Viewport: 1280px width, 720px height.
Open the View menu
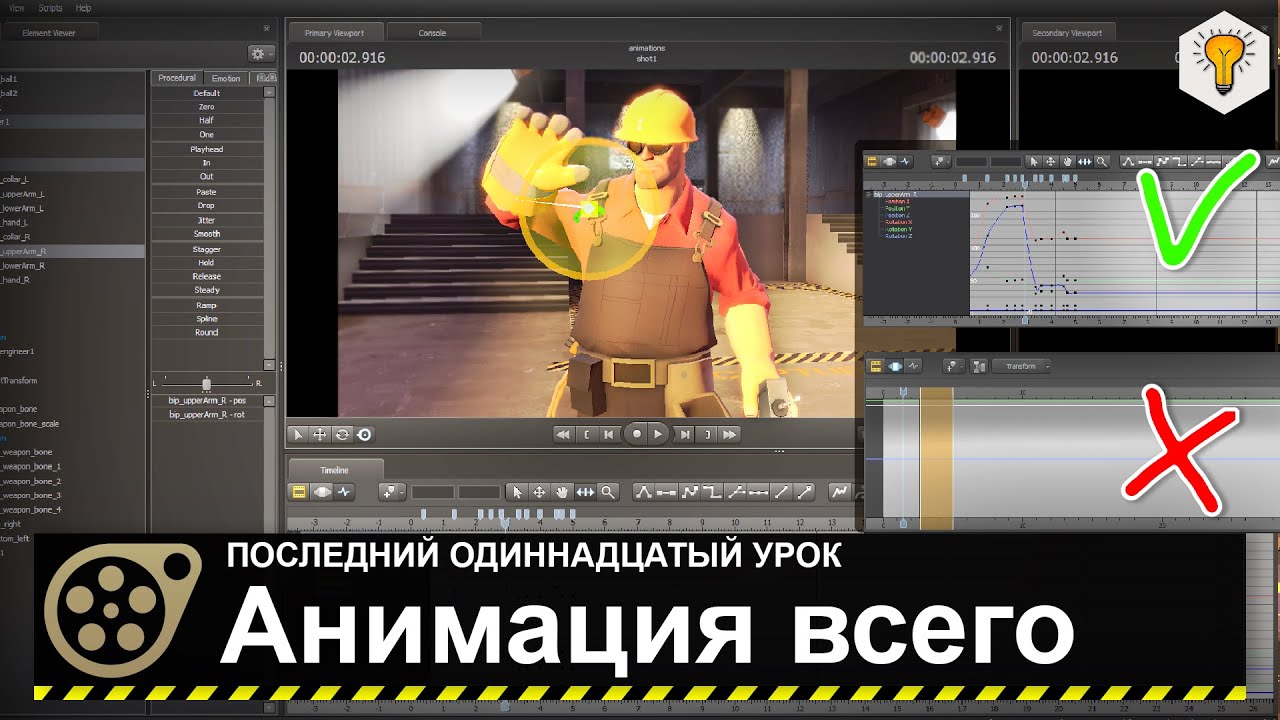tap(16, 7)
